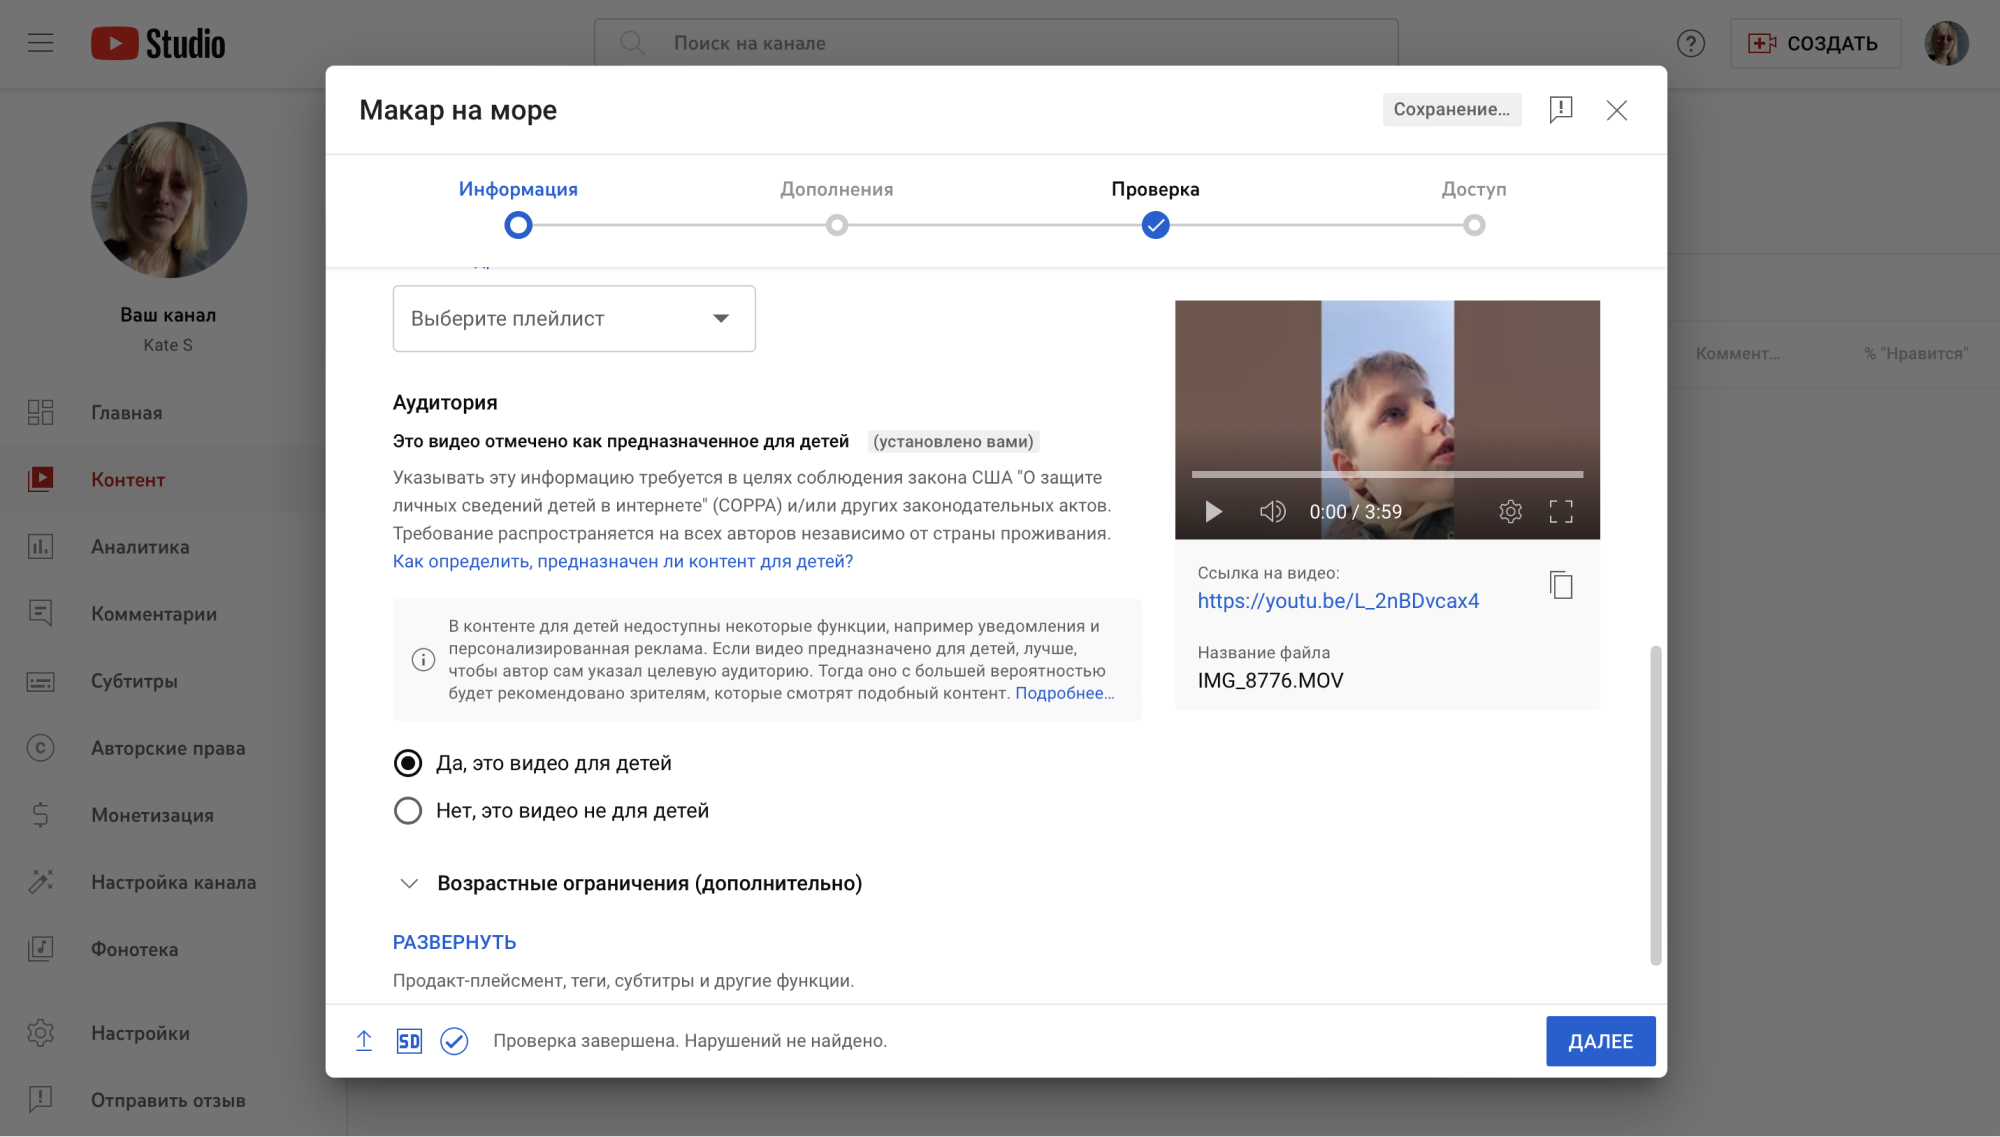The width and height of the screenshot is (2000, 1137).
Task: Open the help question mark icon
Action: pyautogui.click(x=1690, y=43)
